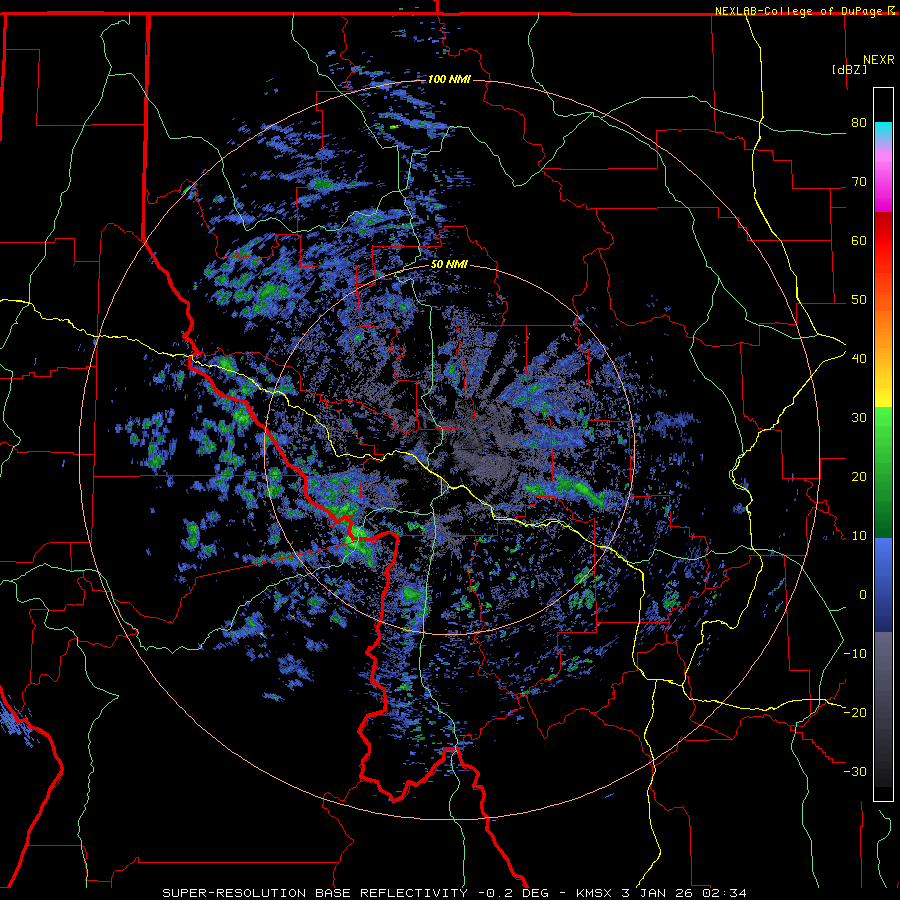This screenshot has height=900, width=900.
Task: Click the 60 value on dBZ scale
Action: click(x=859, y=240)
